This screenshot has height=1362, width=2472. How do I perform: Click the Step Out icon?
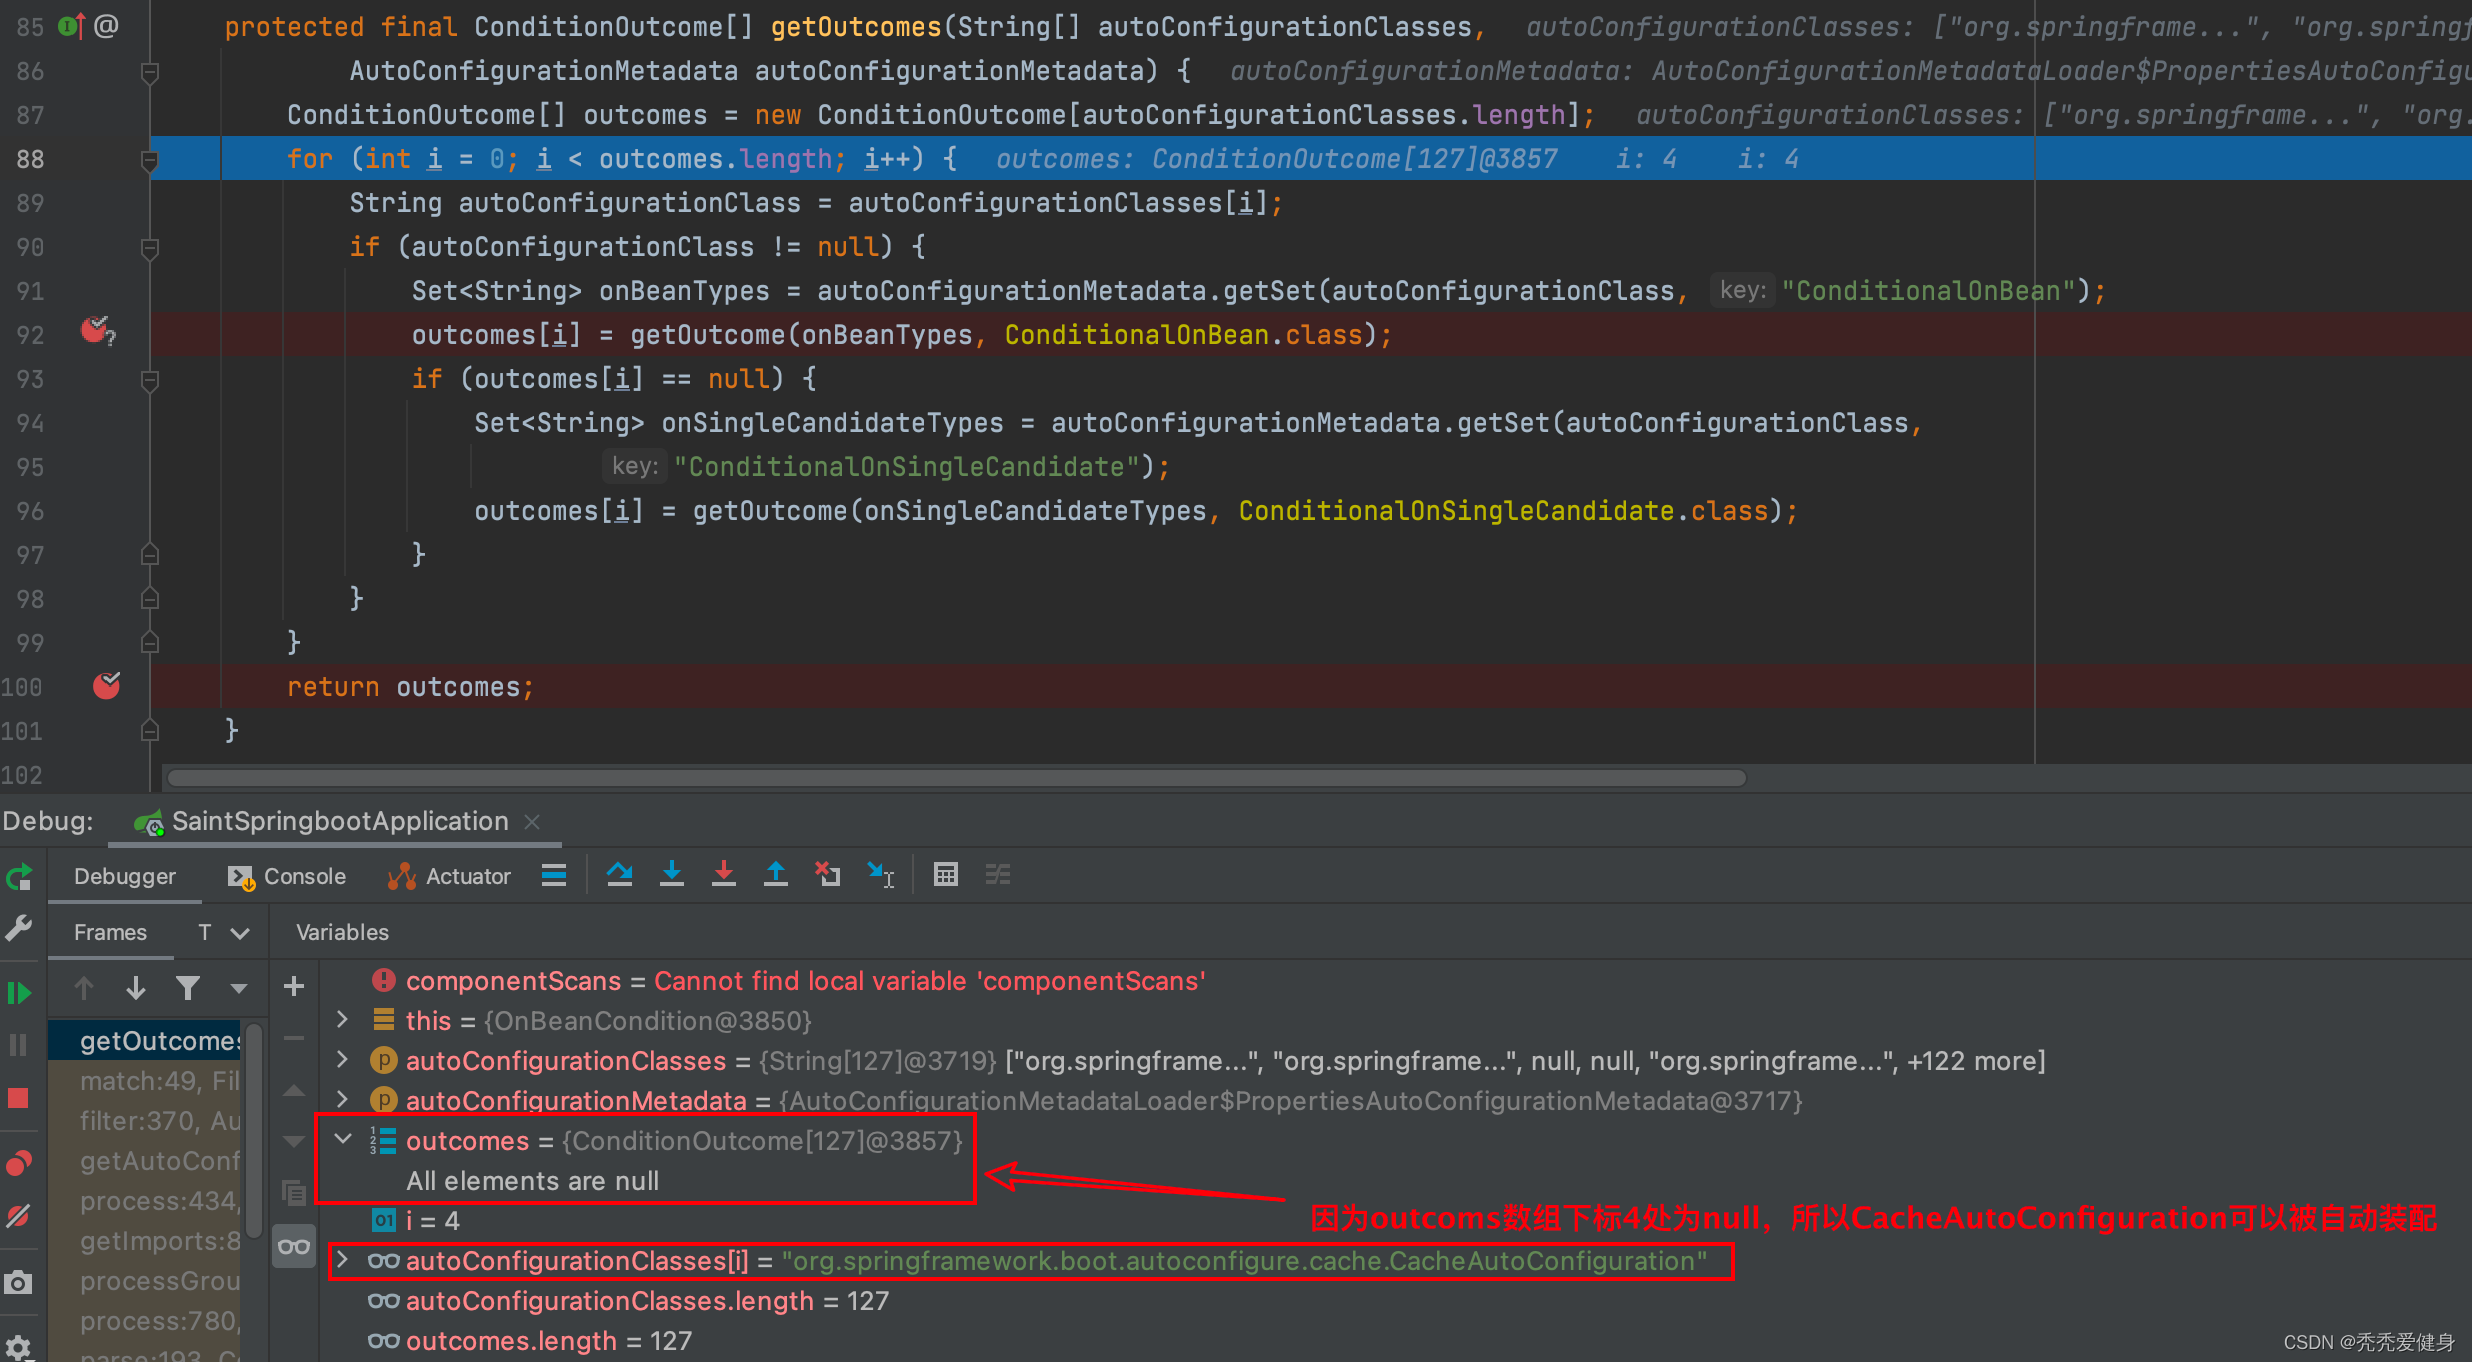point(775,875)
